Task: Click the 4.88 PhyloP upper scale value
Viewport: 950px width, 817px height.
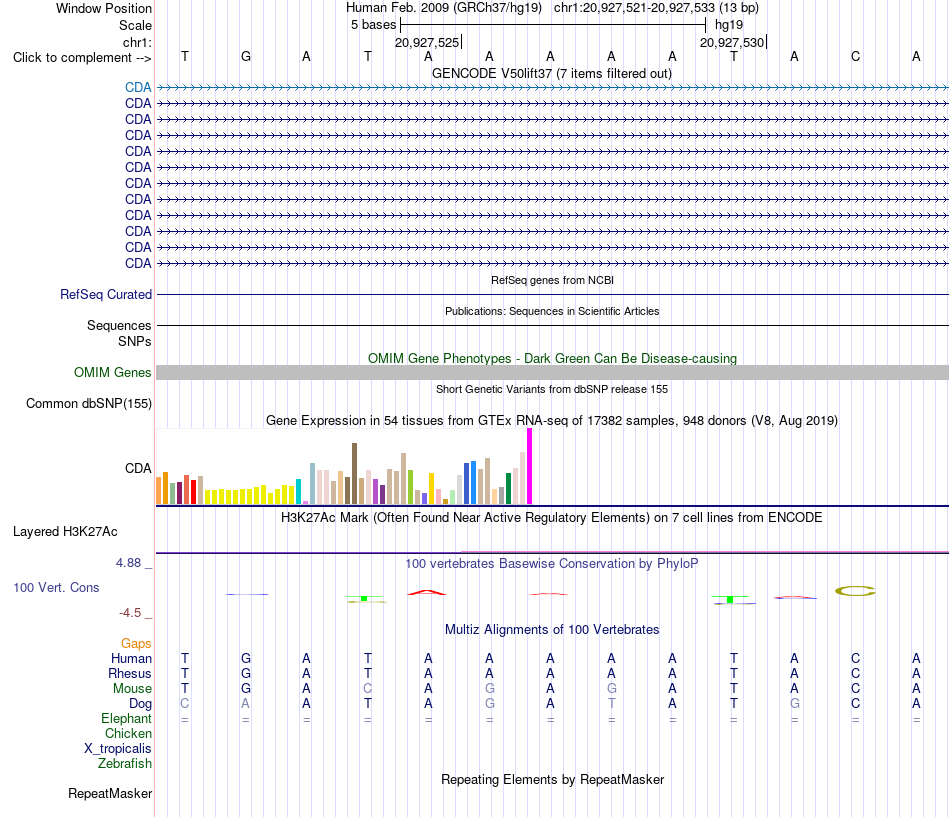Action: point(128,563)
